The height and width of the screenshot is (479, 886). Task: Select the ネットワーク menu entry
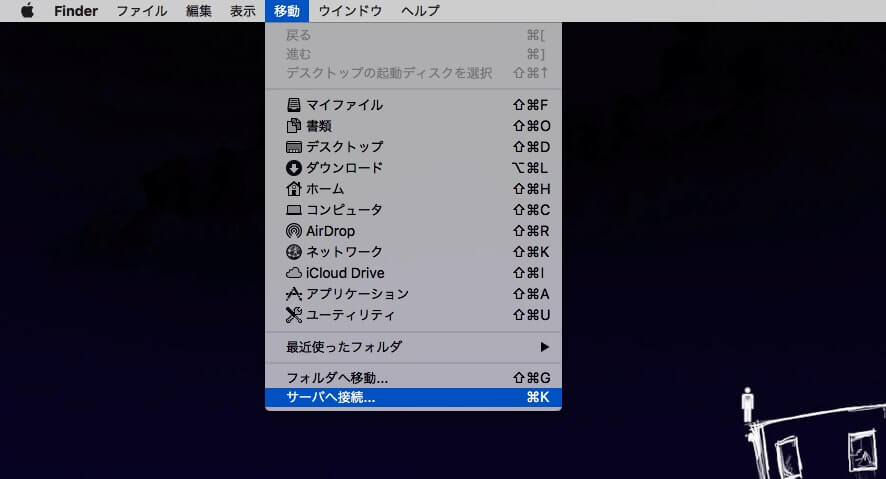(413, 252)
